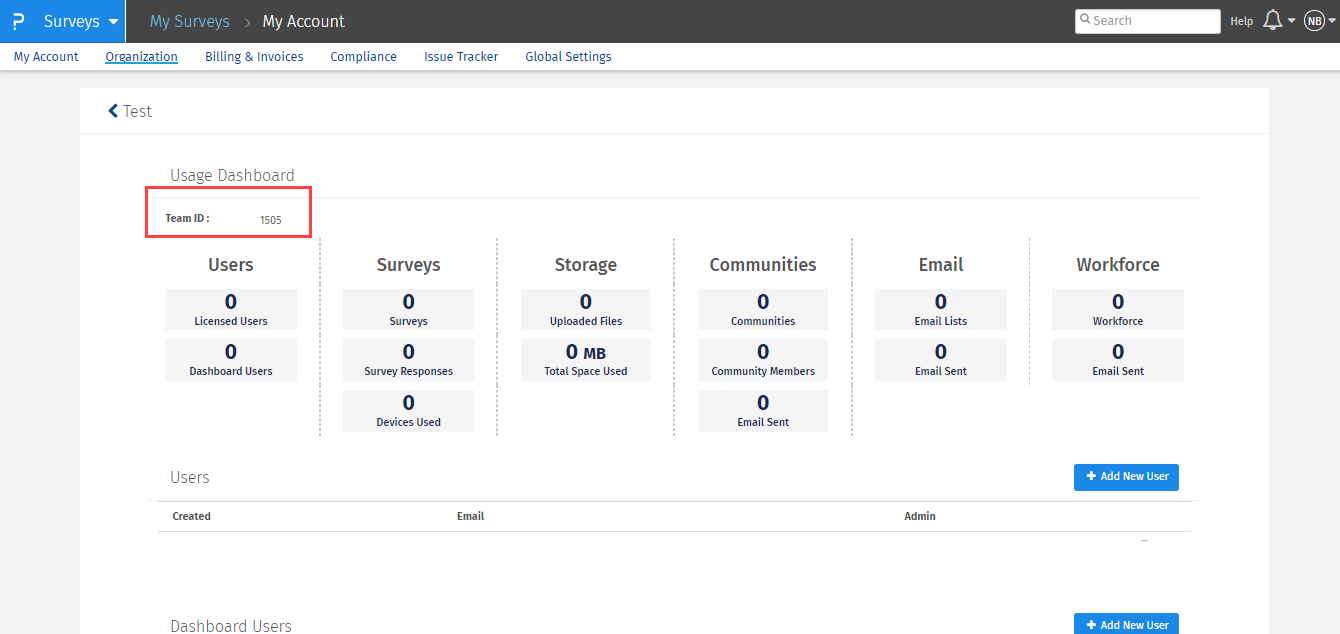Click the back chevron beside Test
Image resolution: width=1340 pixels, height=634 pixels.
[113, 111]
